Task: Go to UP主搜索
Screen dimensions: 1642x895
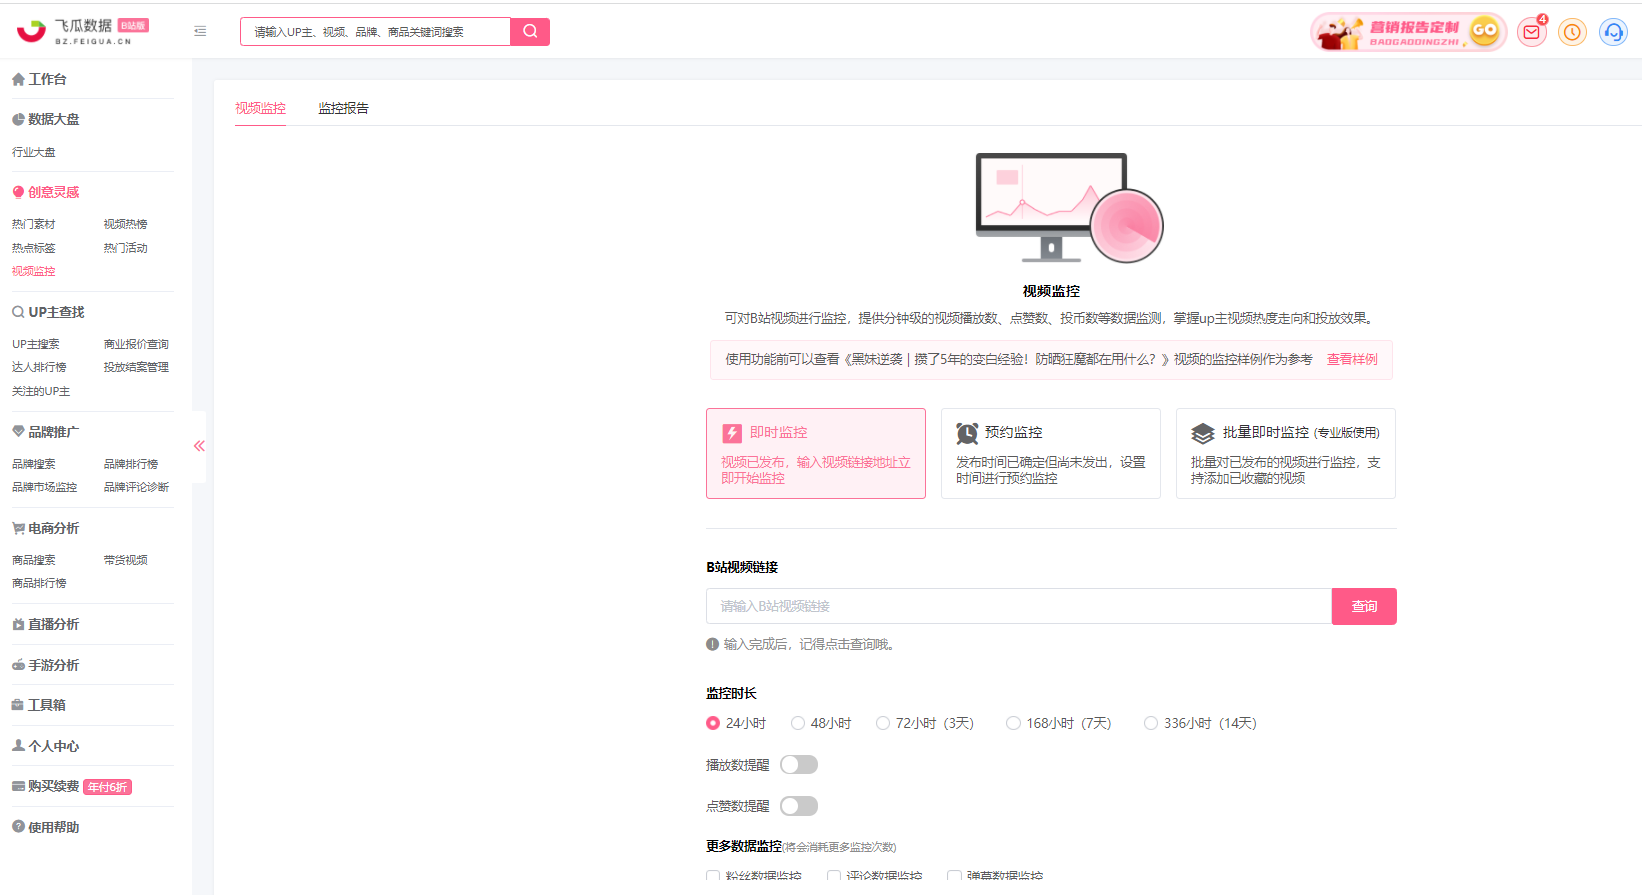Action: (36, 344)
